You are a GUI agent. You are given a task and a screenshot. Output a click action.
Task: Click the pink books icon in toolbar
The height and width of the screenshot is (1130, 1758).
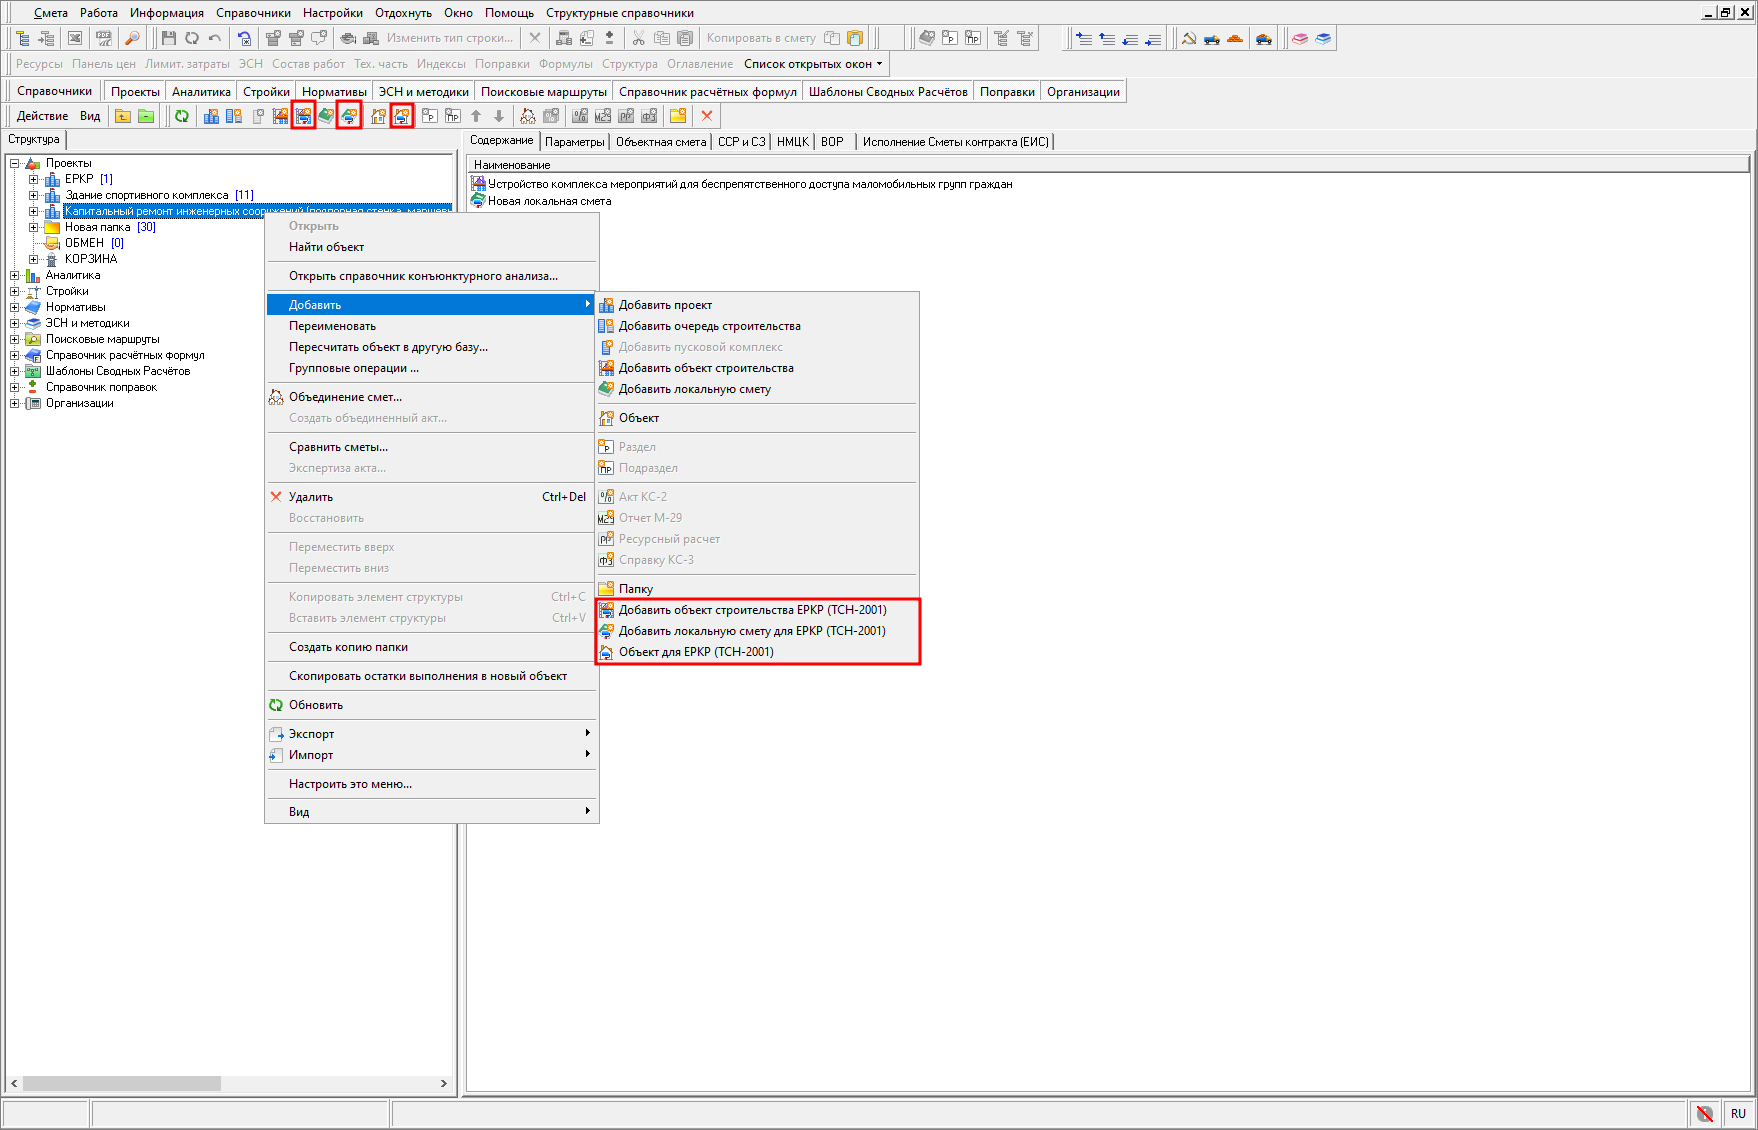point(1300,38)
